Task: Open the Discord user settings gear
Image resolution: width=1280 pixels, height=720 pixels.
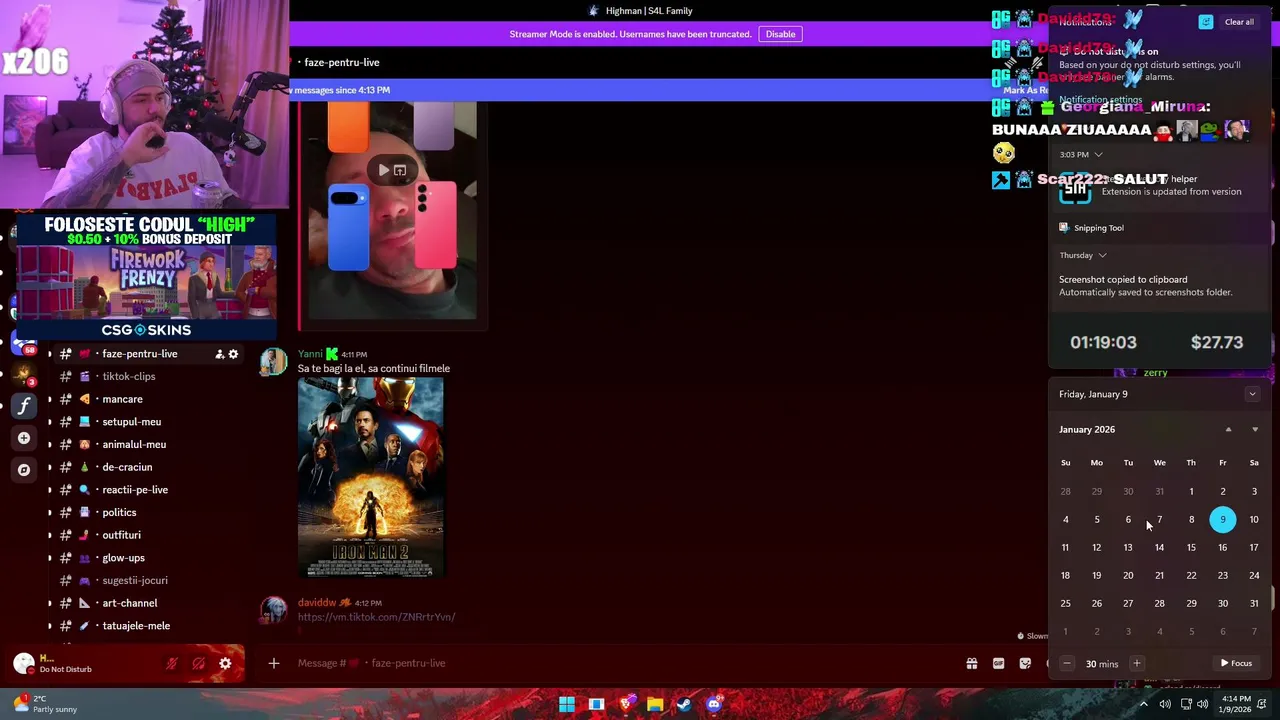Action: click(225, 663)
